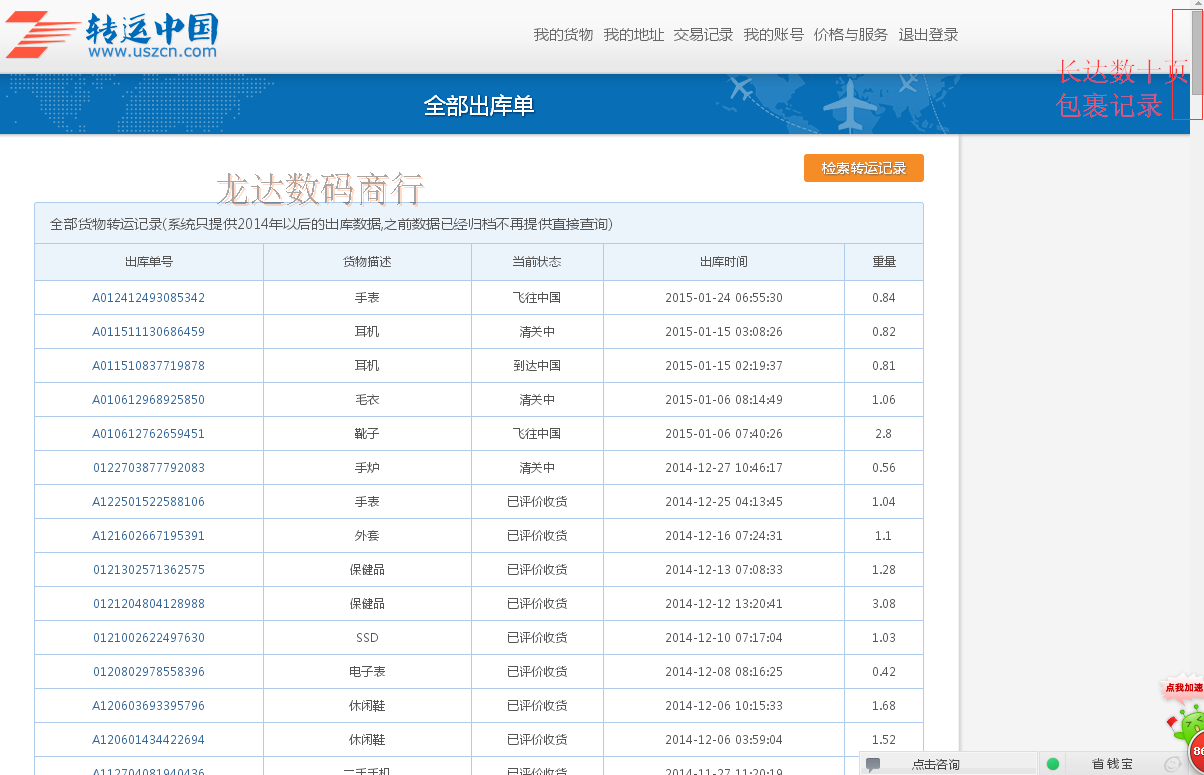1204x775 pixels.
Task: Click the smiley face icon after 省钱宝
Action: click(x=1173, y=764)
